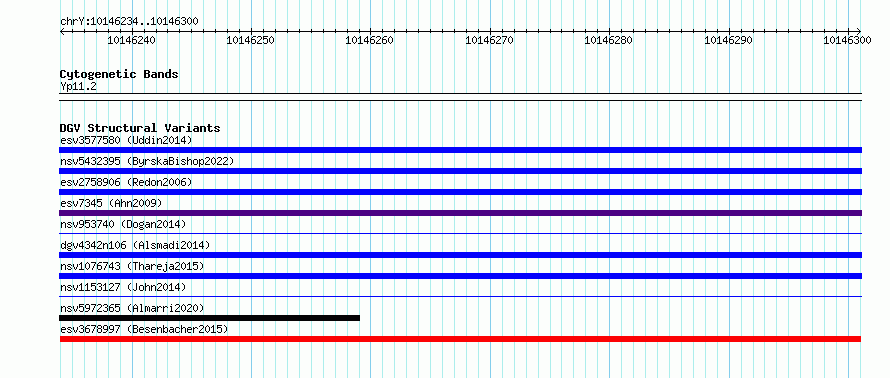Screen dimensions: 890x378
Task: Click ruler position 10146280
Action: click(x=608, y=40)
